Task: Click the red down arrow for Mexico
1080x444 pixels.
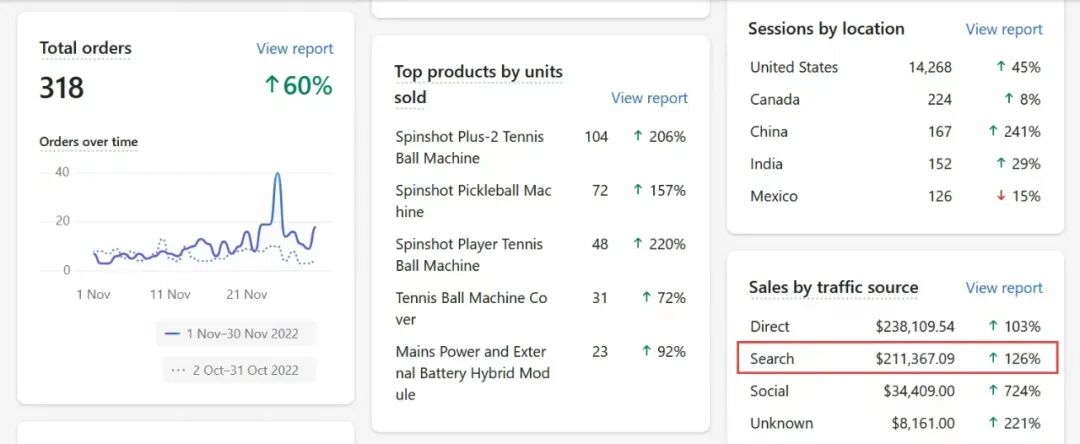Action: pos(999,196)
